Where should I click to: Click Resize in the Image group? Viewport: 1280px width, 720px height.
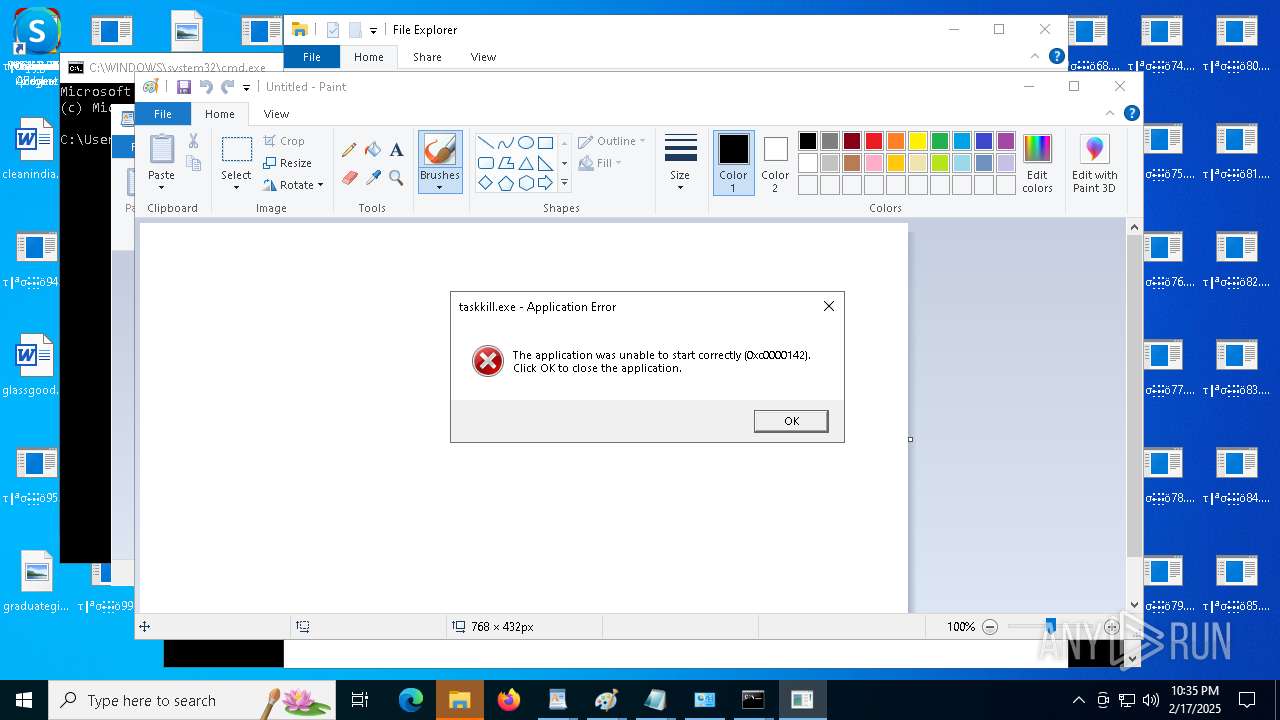287,163
